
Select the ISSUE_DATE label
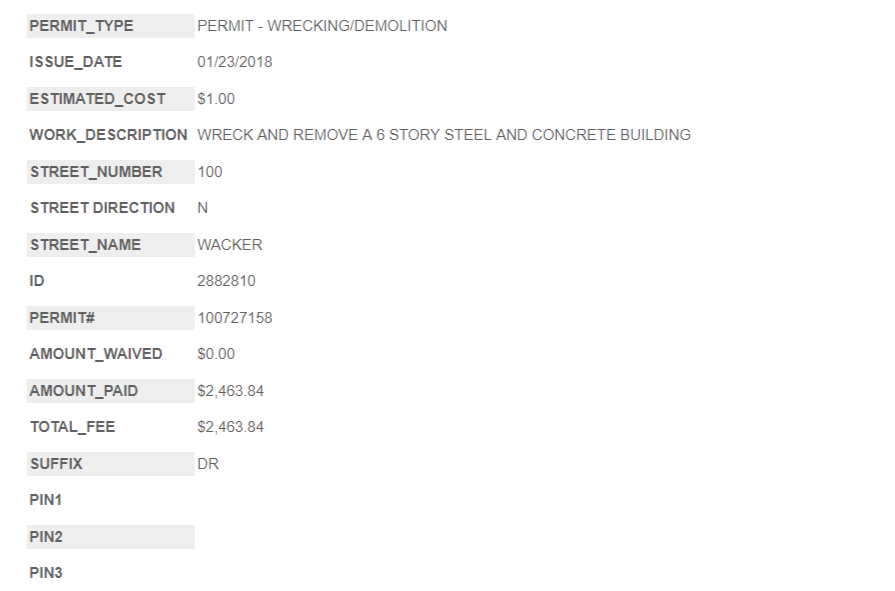76,62
